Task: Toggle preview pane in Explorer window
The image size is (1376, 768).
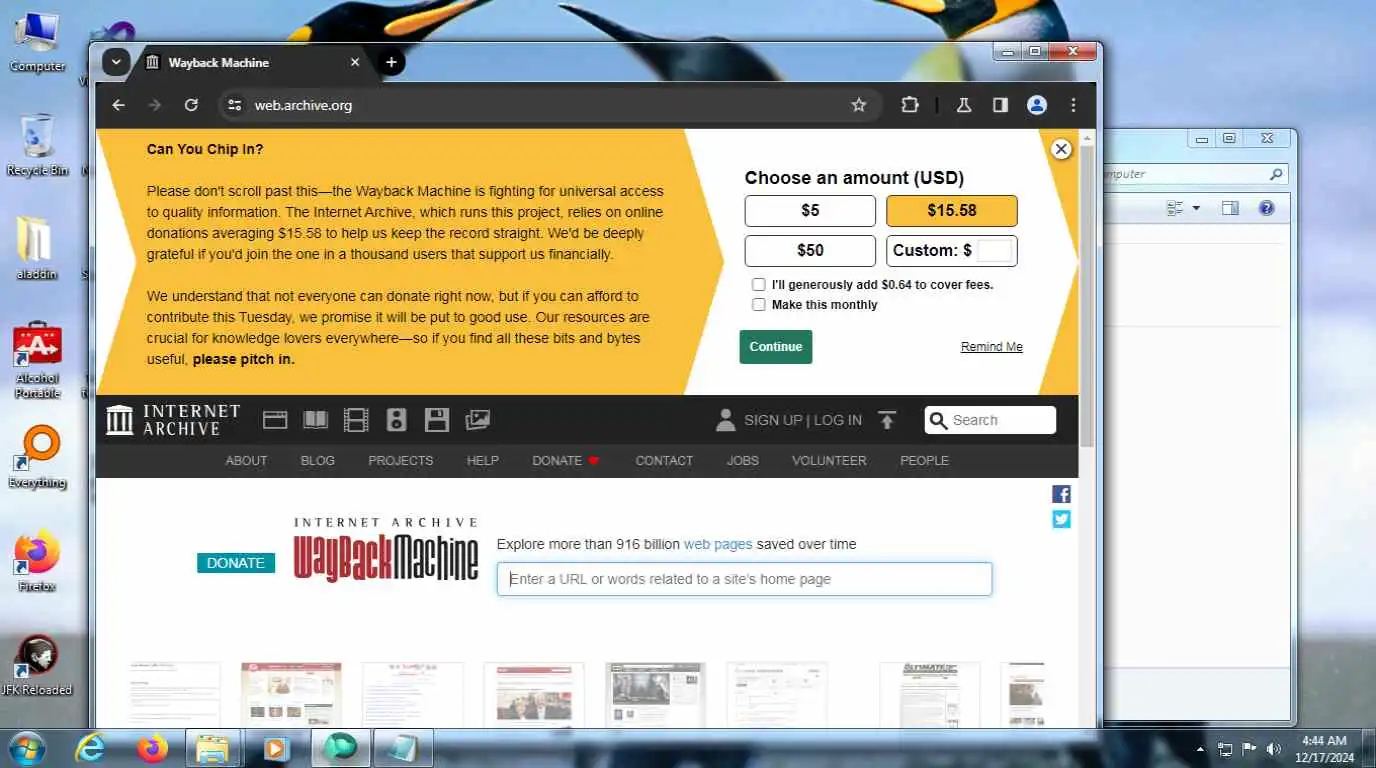Action: click(x=1230, y=209)
